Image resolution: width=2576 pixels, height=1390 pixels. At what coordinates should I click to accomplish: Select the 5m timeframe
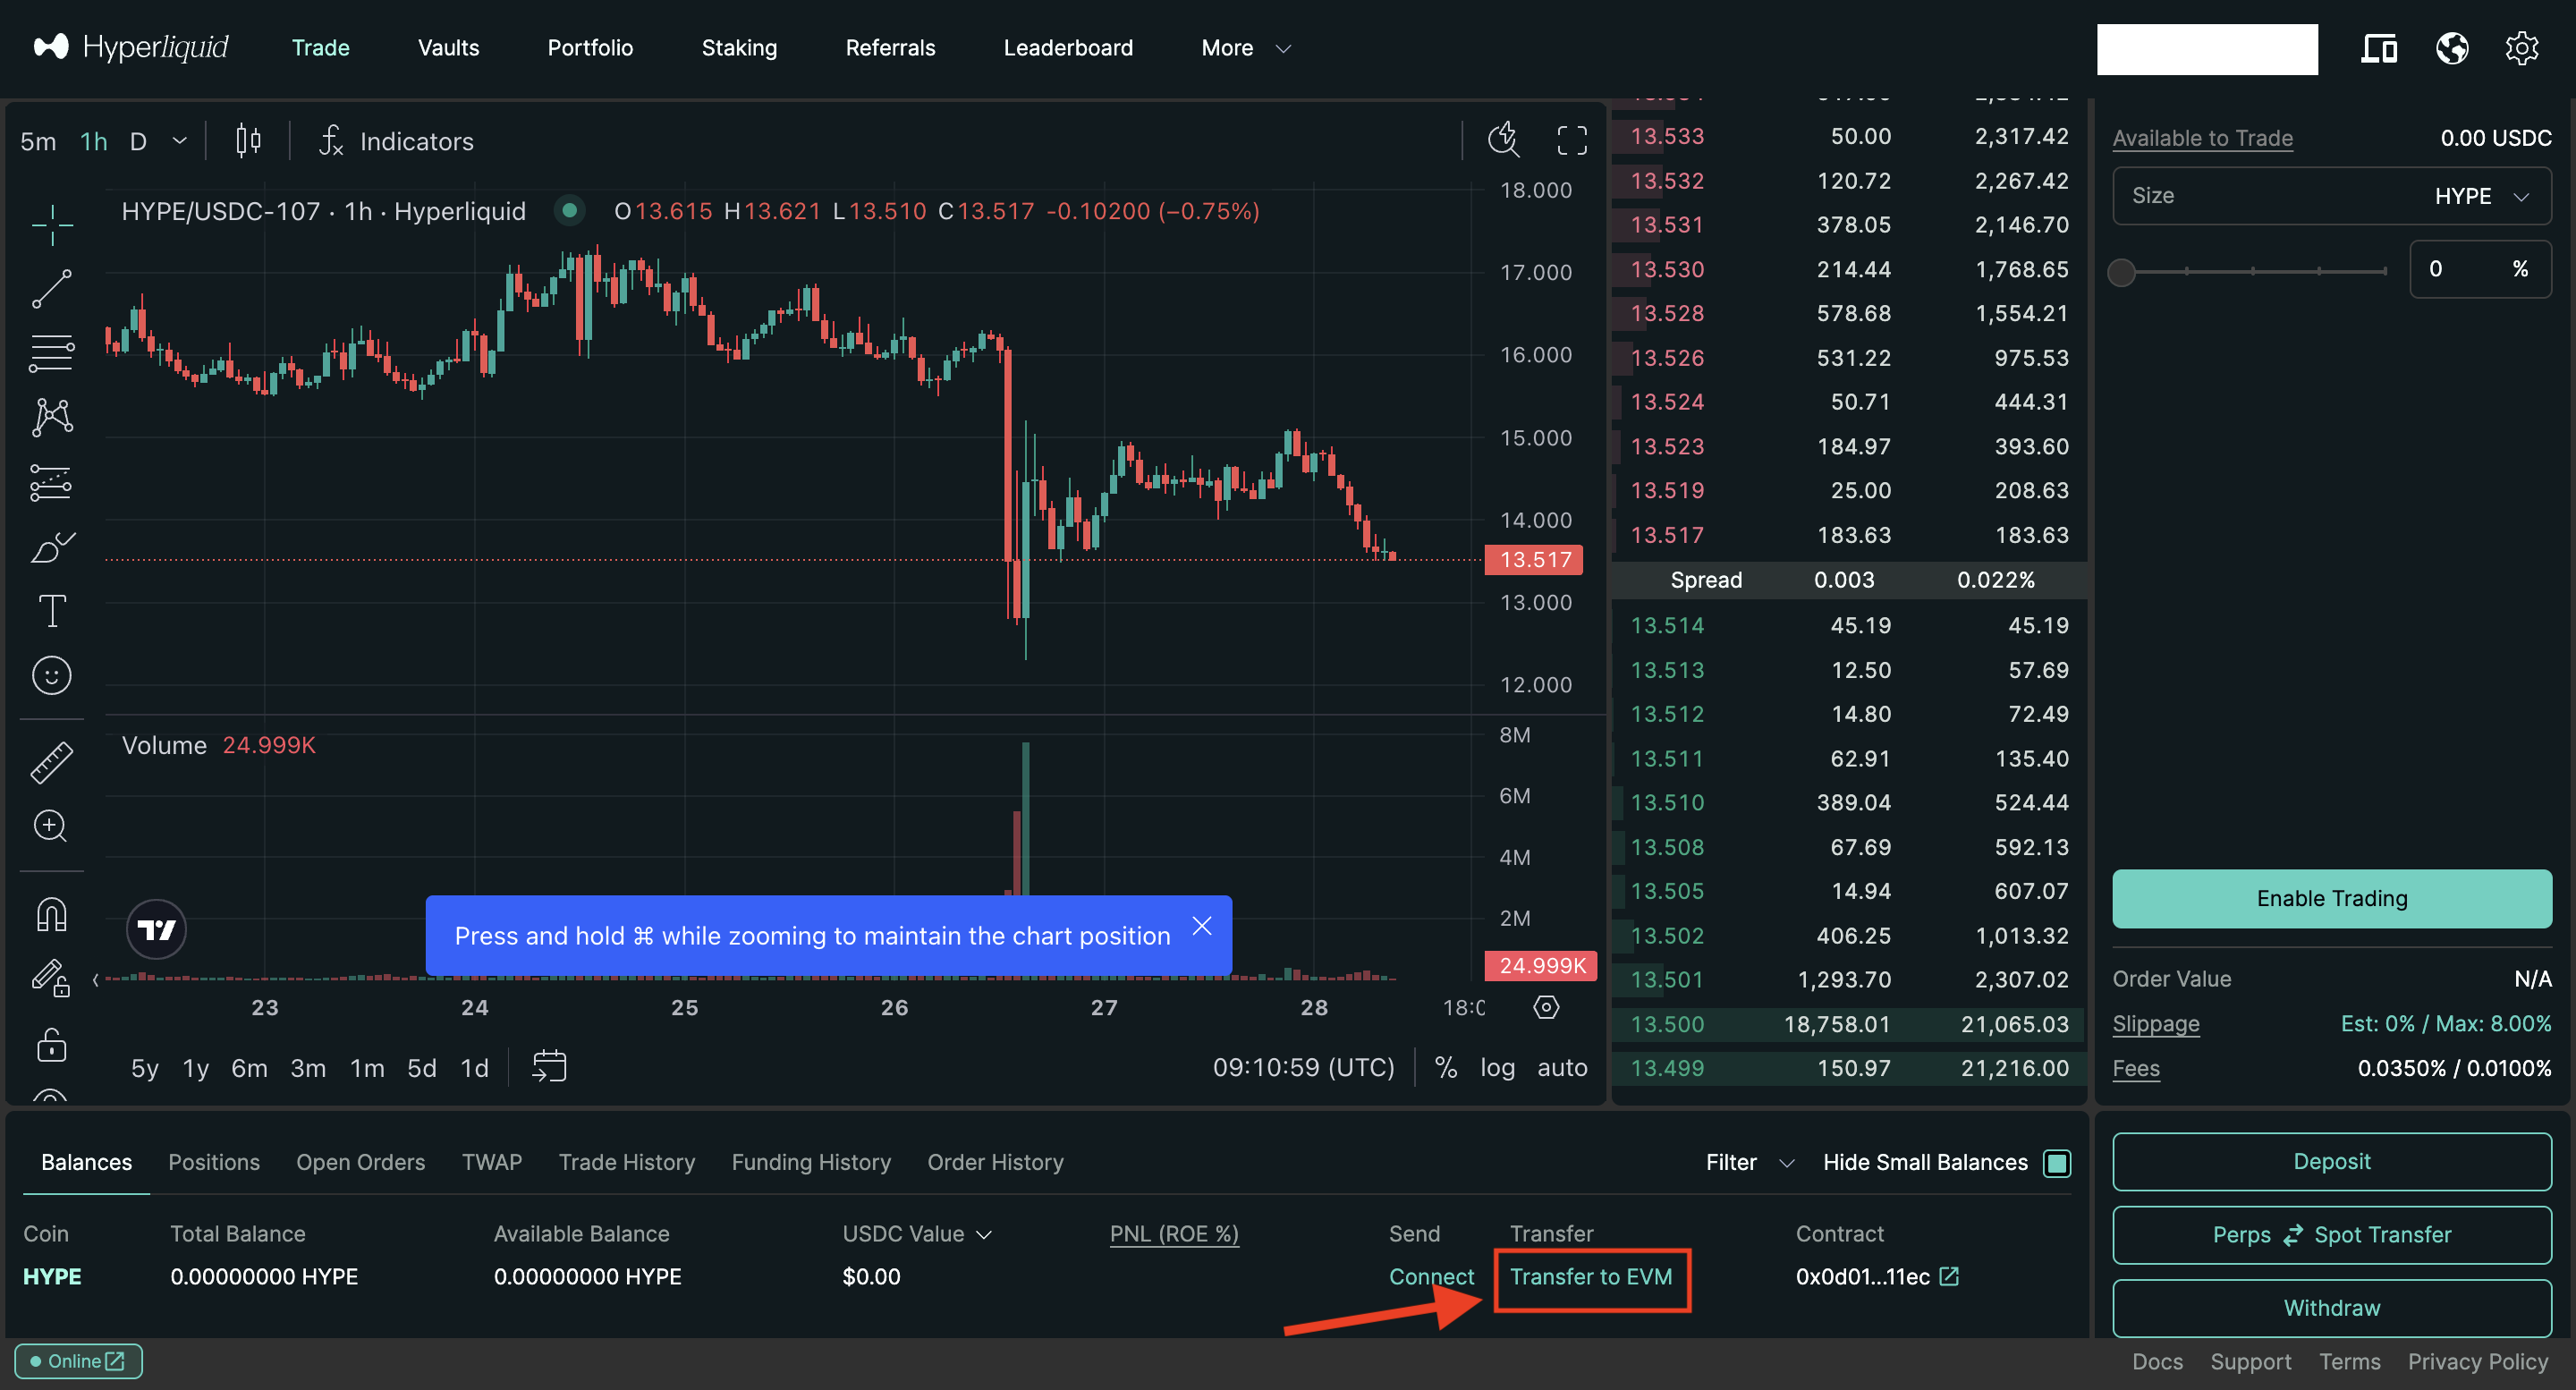38,141
